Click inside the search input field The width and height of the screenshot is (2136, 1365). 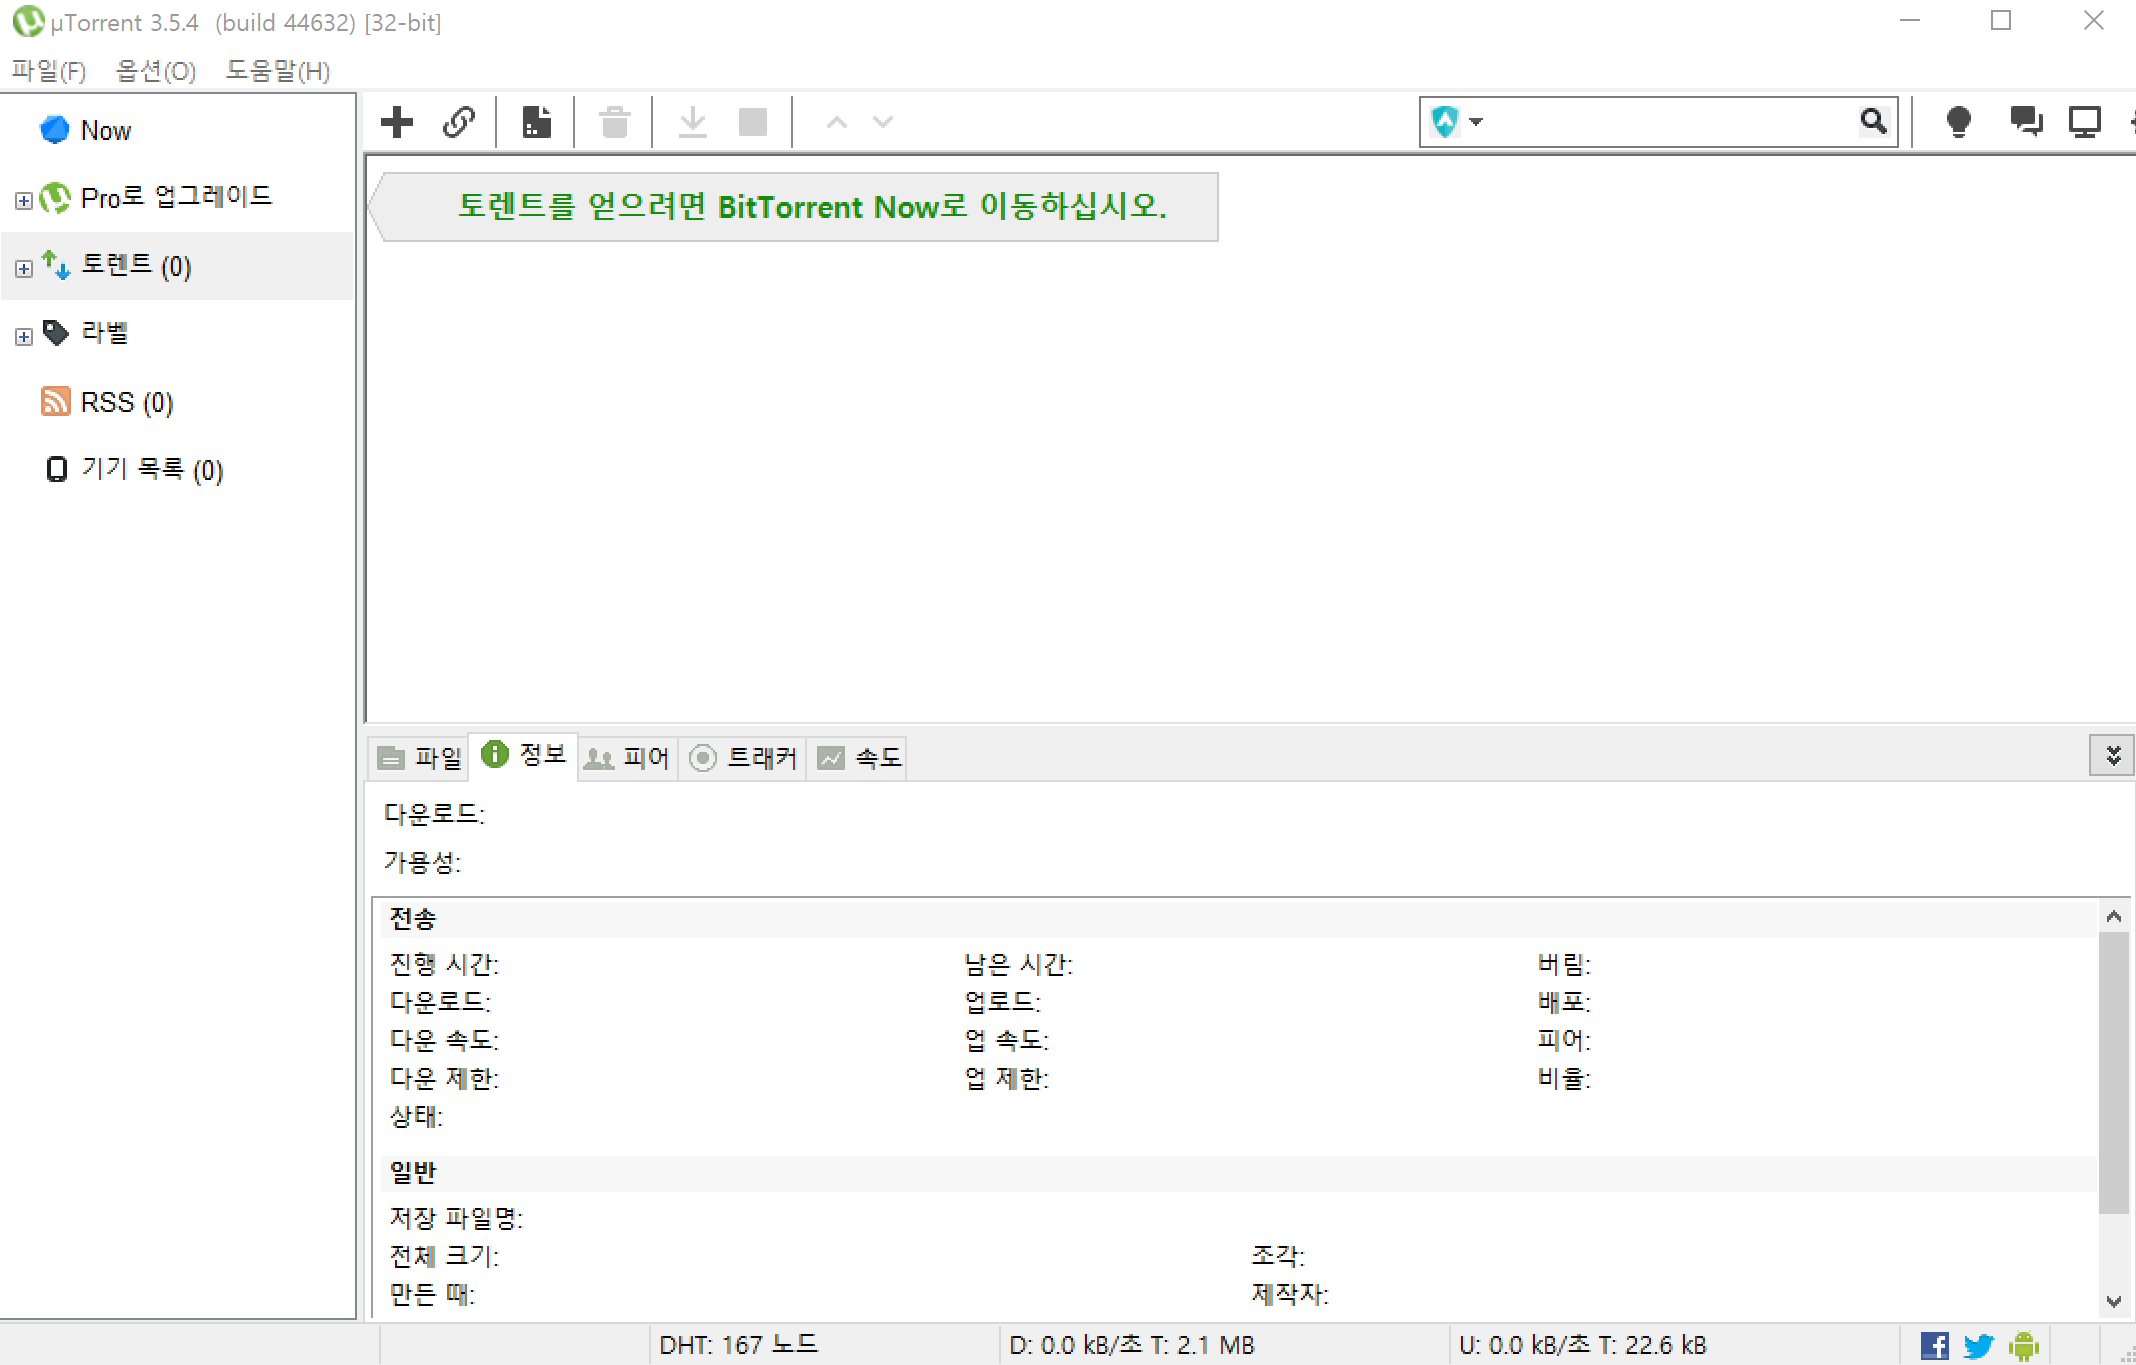coord(1670,122)
